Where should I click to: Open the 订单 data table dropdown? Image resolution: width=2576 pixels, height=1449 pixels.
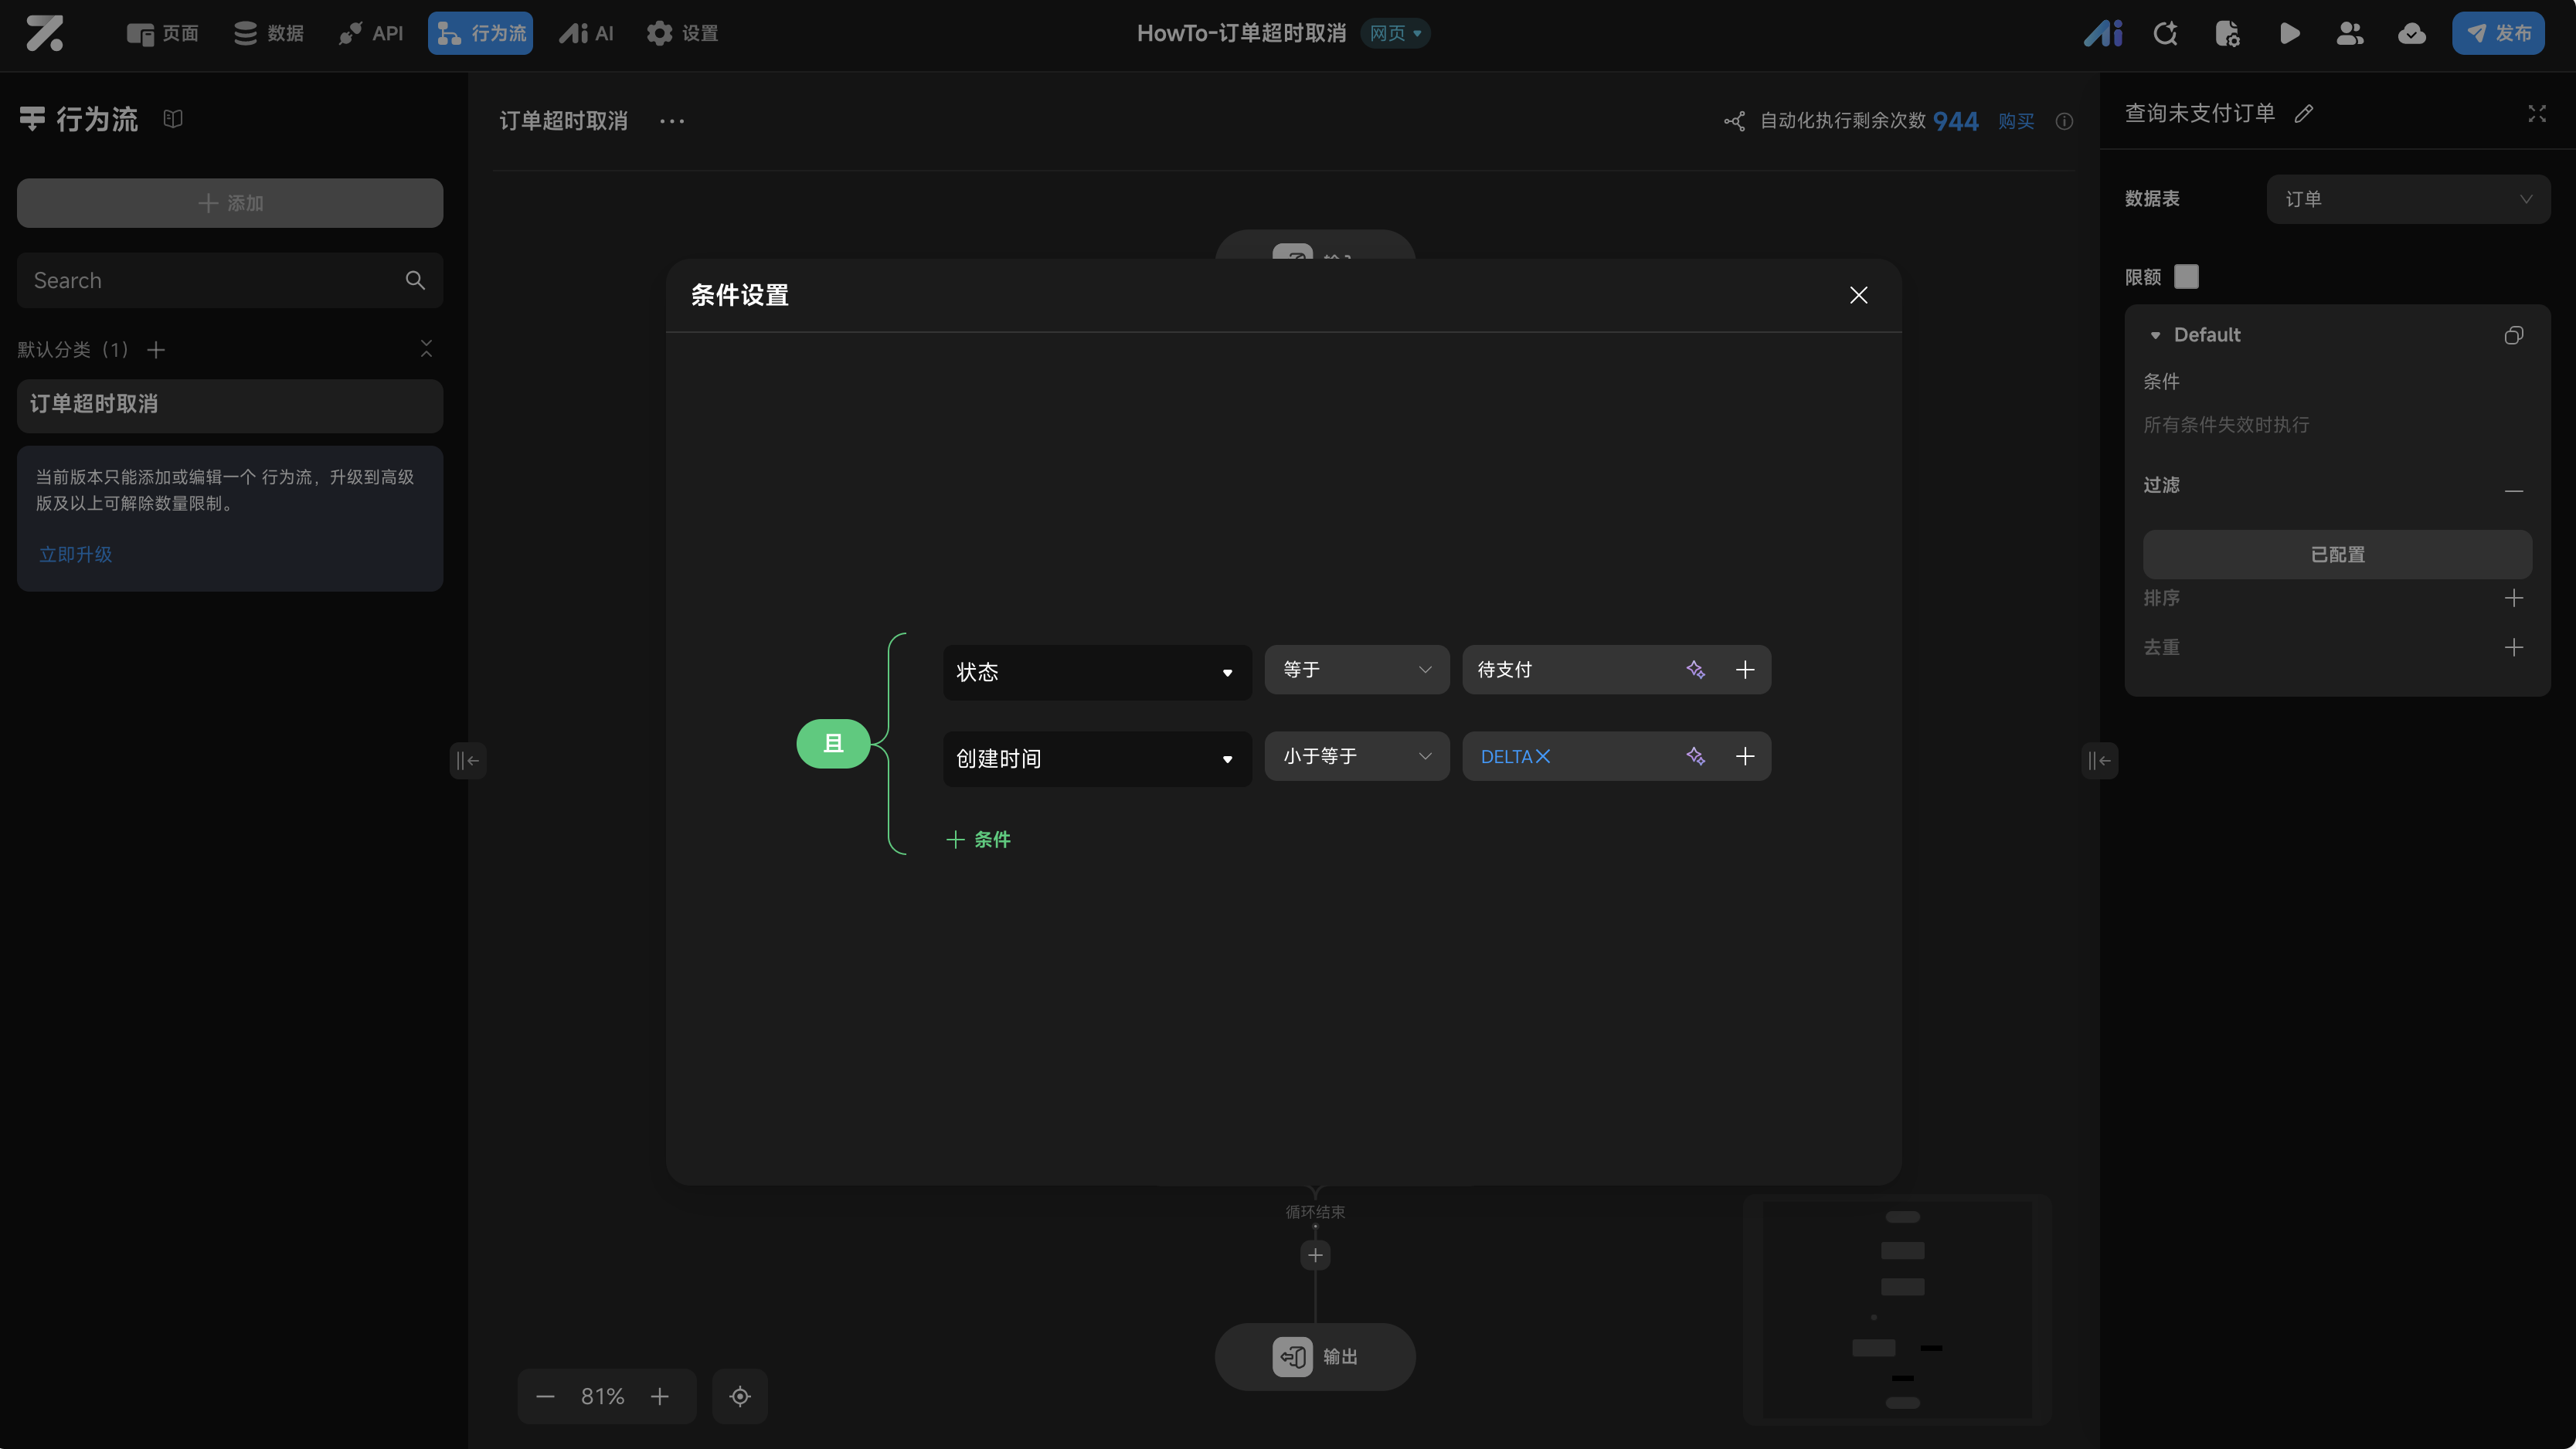click(x=2407, y=199)
